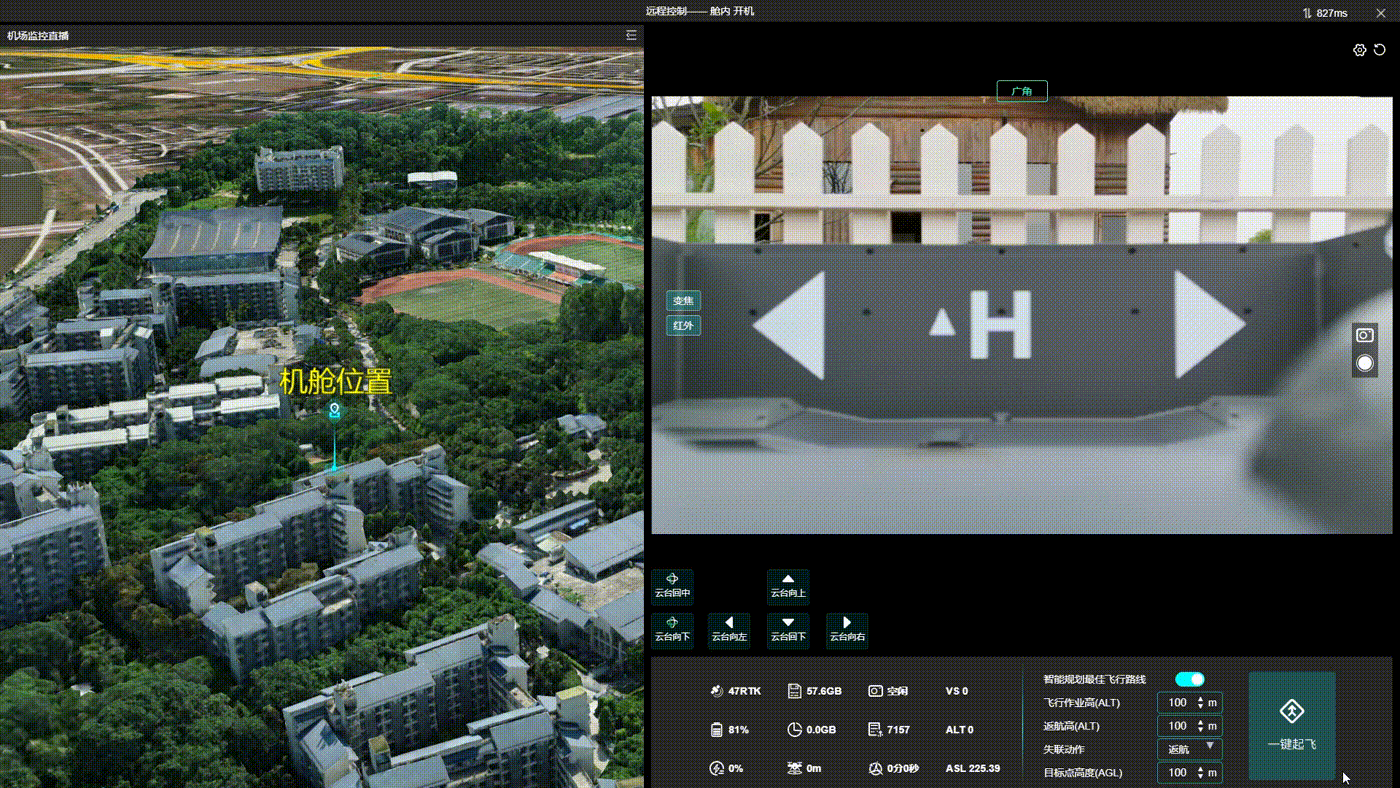1400x788 pixels.
Task: Switch camera to 红外 infrared mode
Action: click(684, 325)
